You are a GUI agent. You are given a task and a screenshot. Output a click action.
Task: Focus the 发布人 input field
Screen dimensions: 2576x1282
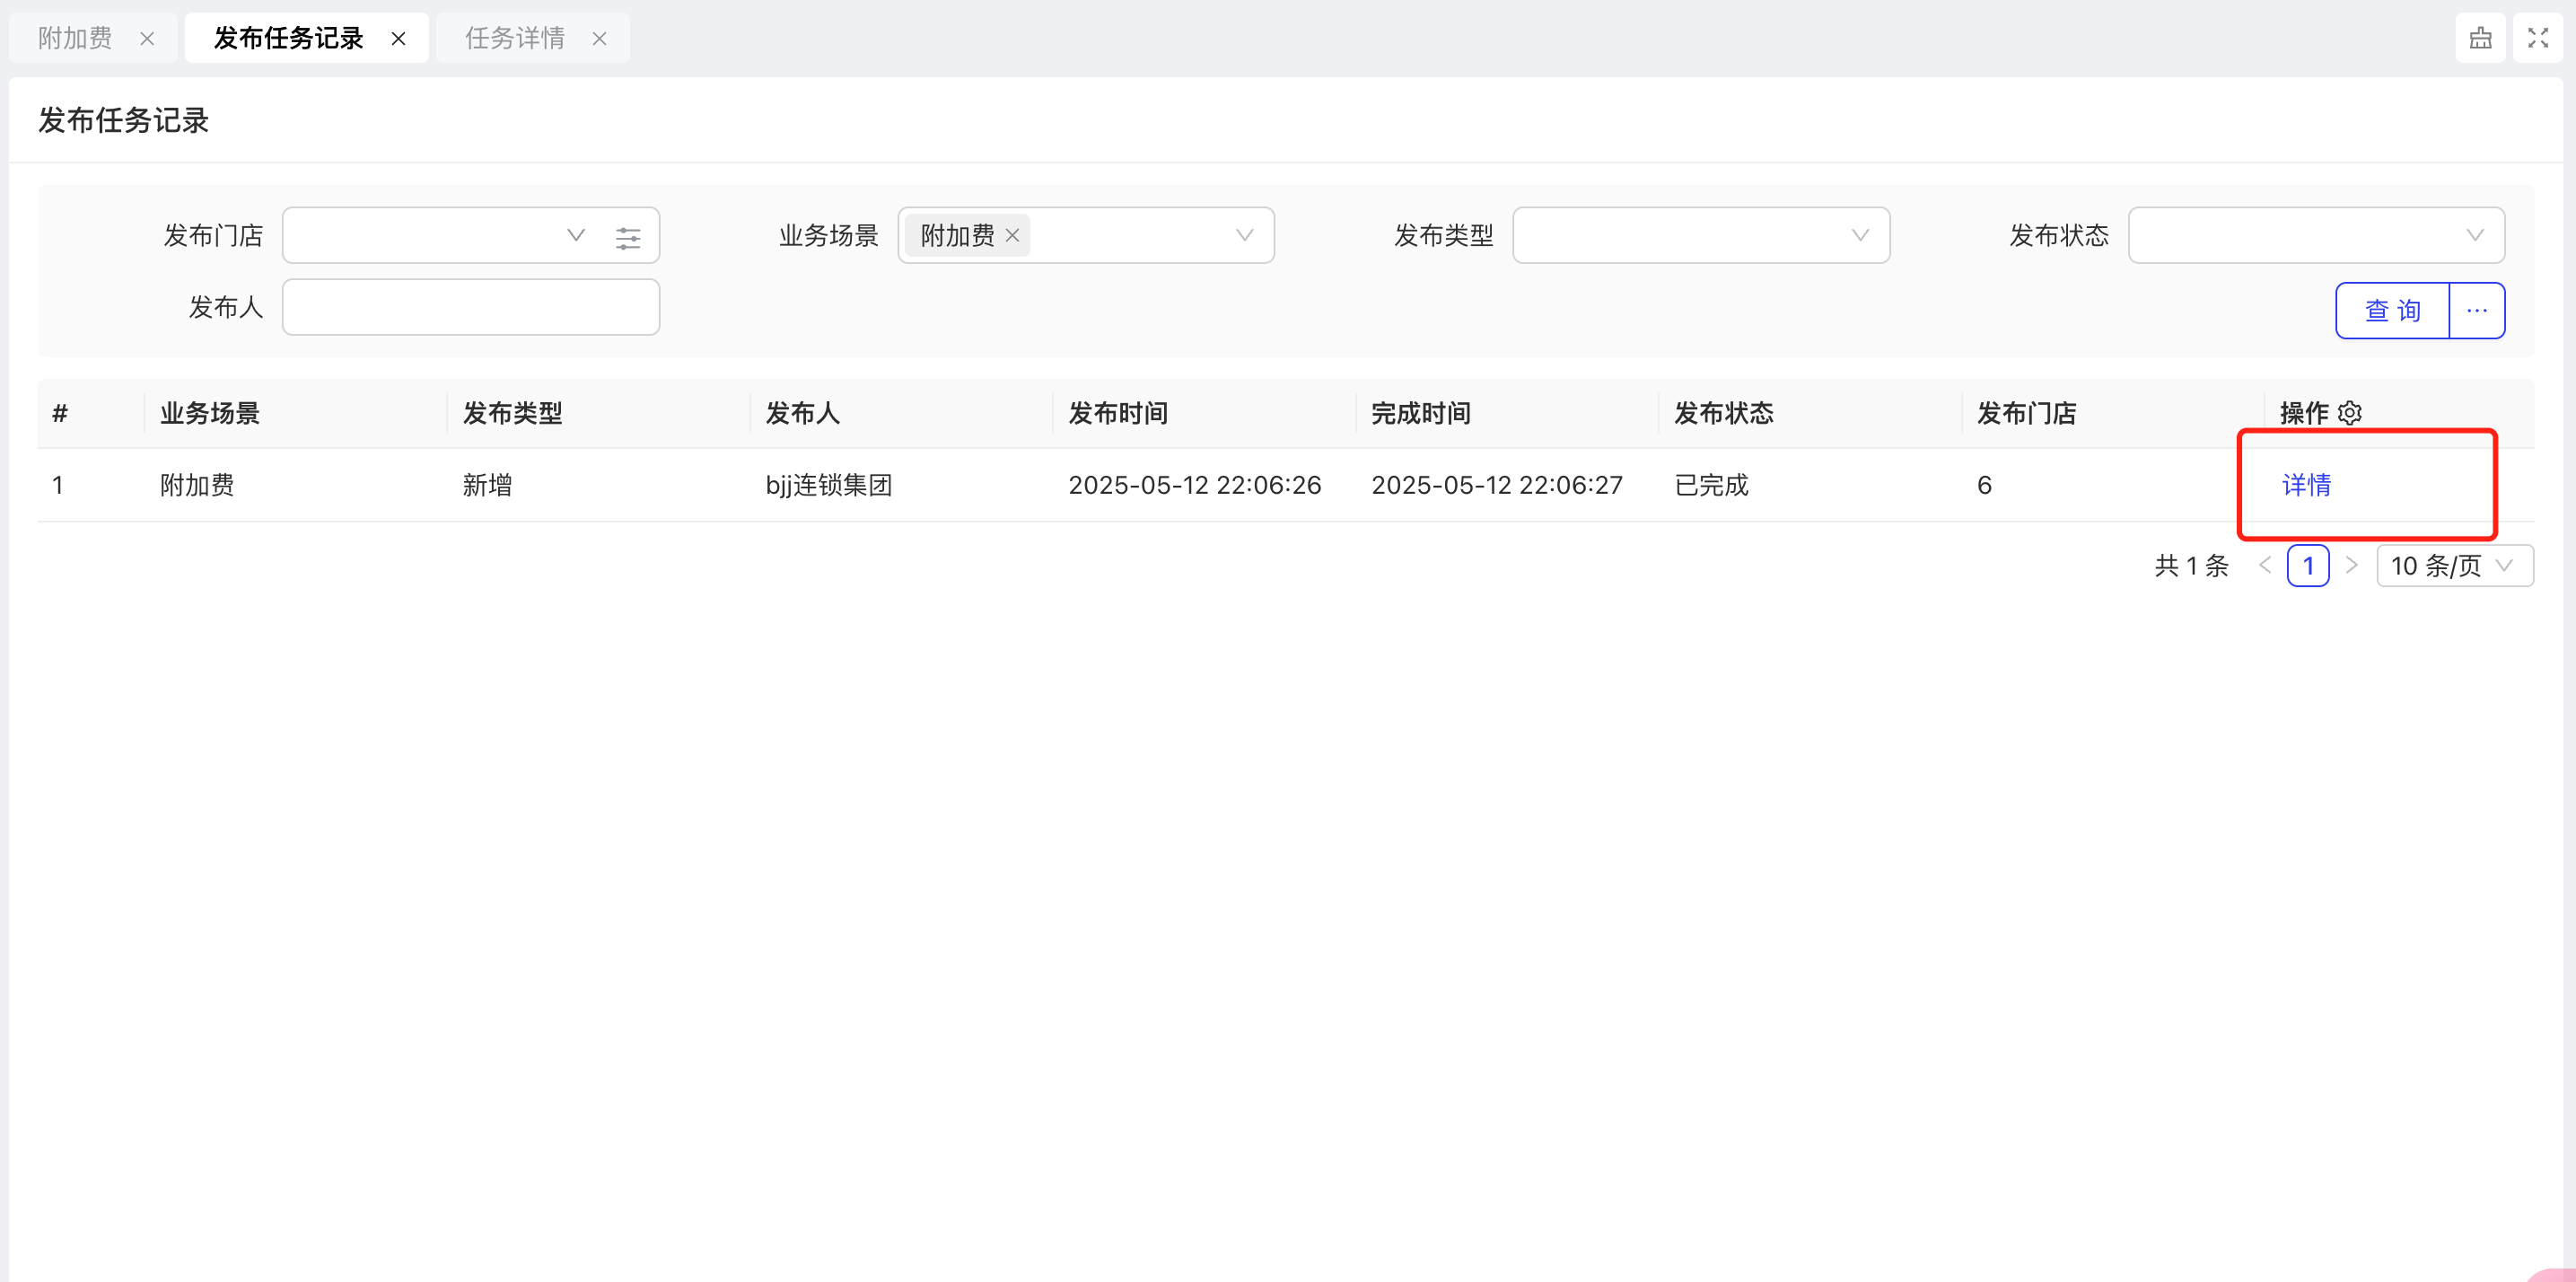[471, 307]
